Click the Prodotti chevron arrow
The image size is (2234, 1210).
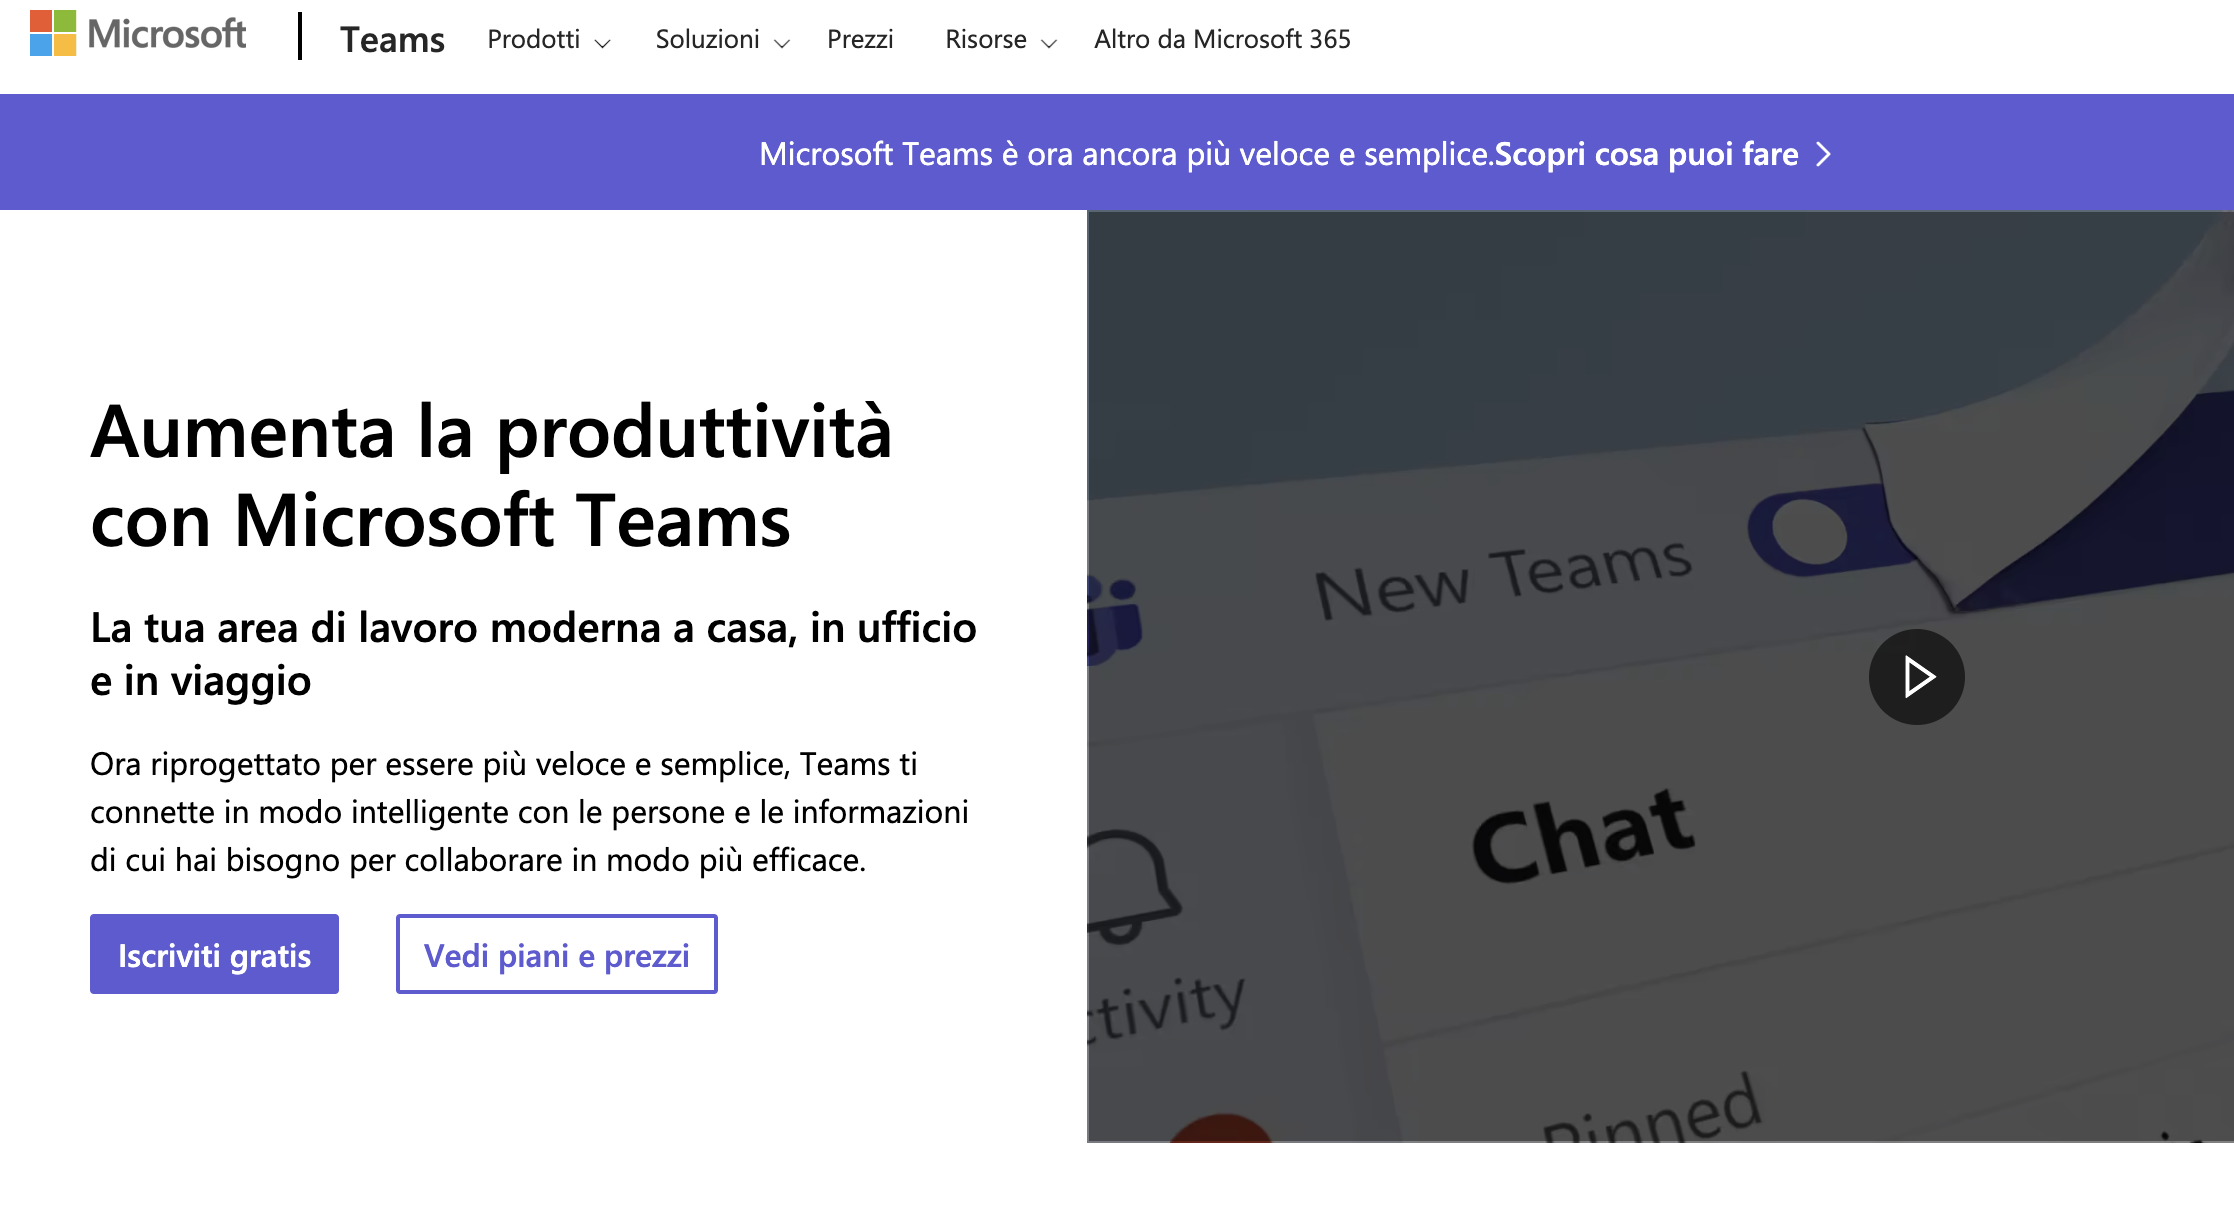coord(602,43)
